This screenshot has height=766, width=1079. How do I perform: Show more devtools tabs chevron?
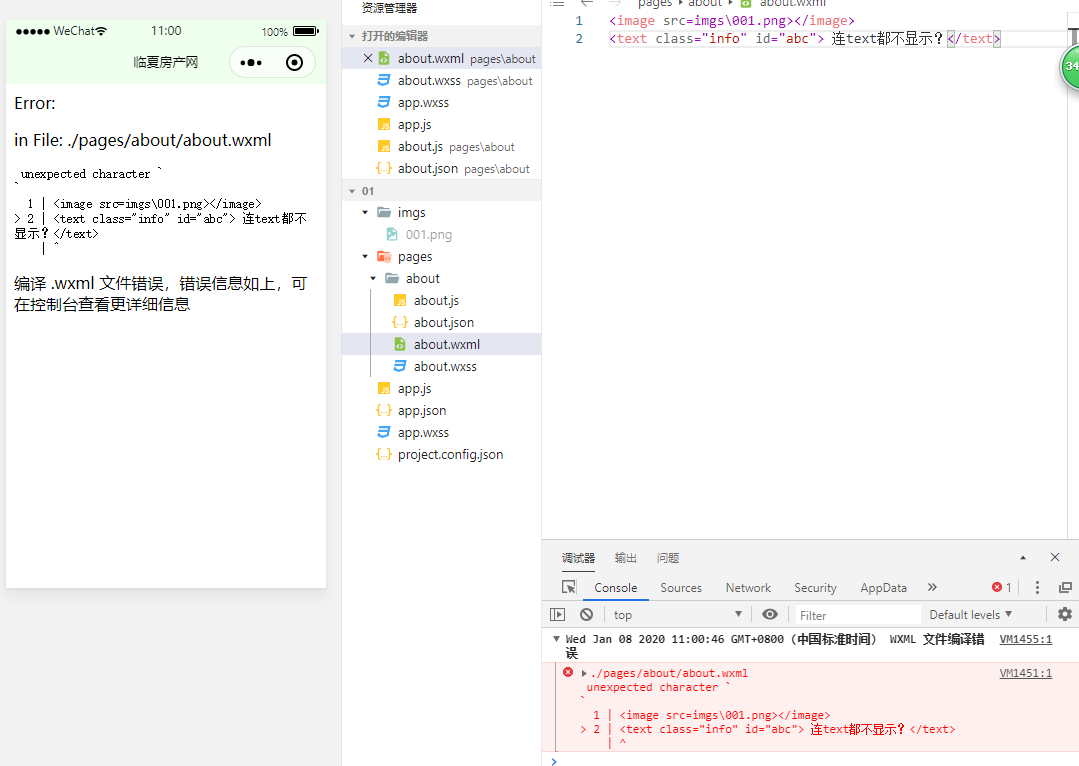tap(932, 587)
